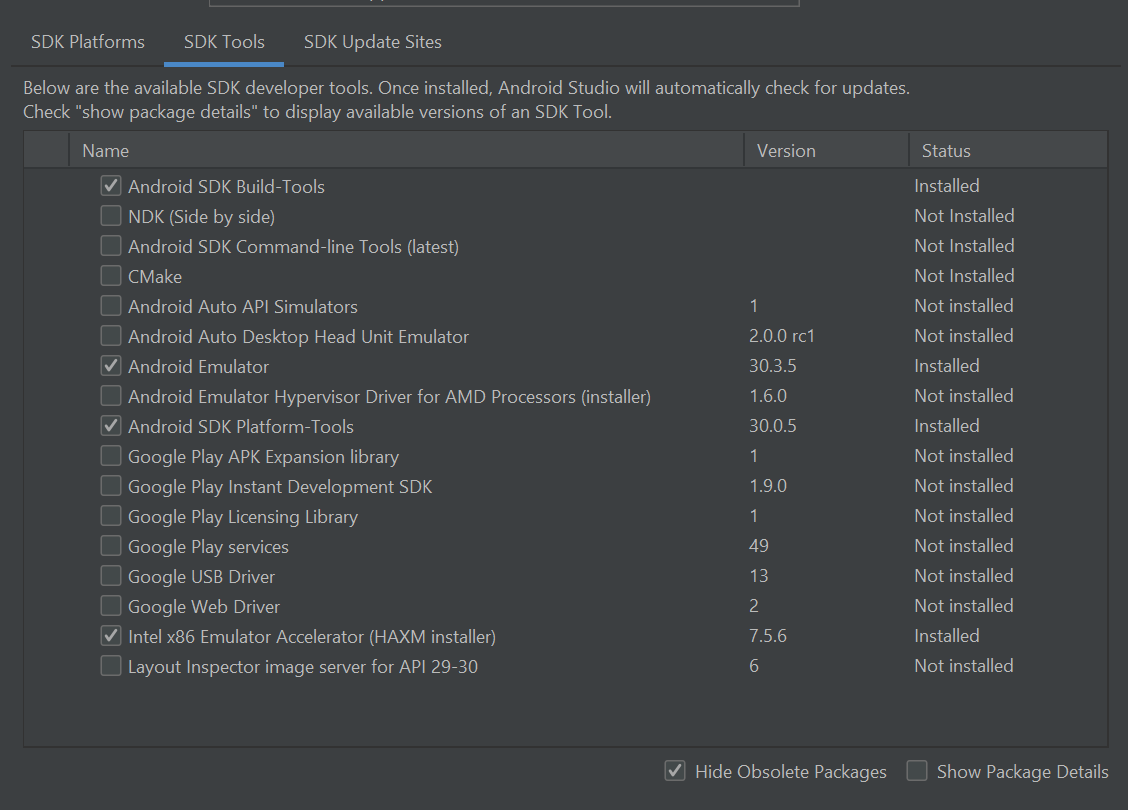This screenshot has height=810, width=1128.
Task: Uncheck Intel x86 Emulator Accelerator (HAXM)
Action: [x=111, y=636]
